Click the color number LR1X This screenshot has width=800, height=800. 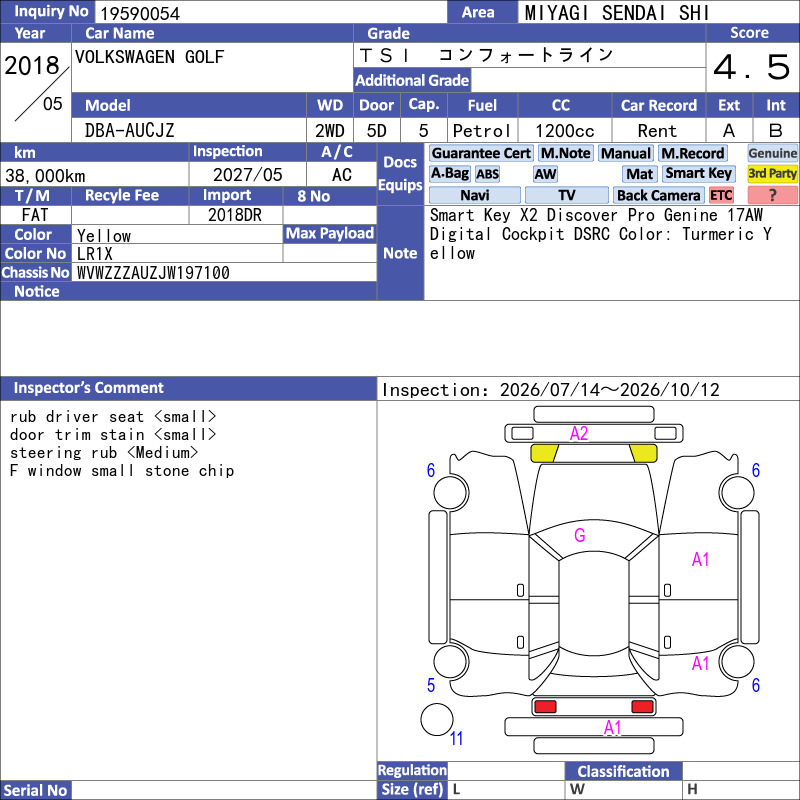94,254
